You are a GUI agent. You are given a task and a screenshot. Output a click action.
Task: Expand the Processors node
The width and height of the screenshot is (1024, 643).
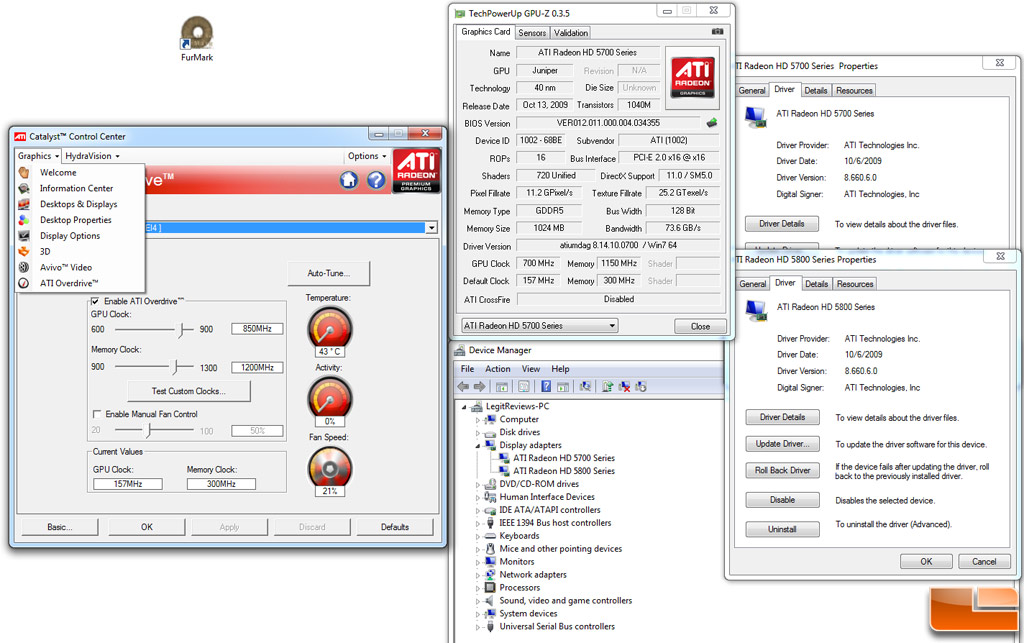pos(478,588)
